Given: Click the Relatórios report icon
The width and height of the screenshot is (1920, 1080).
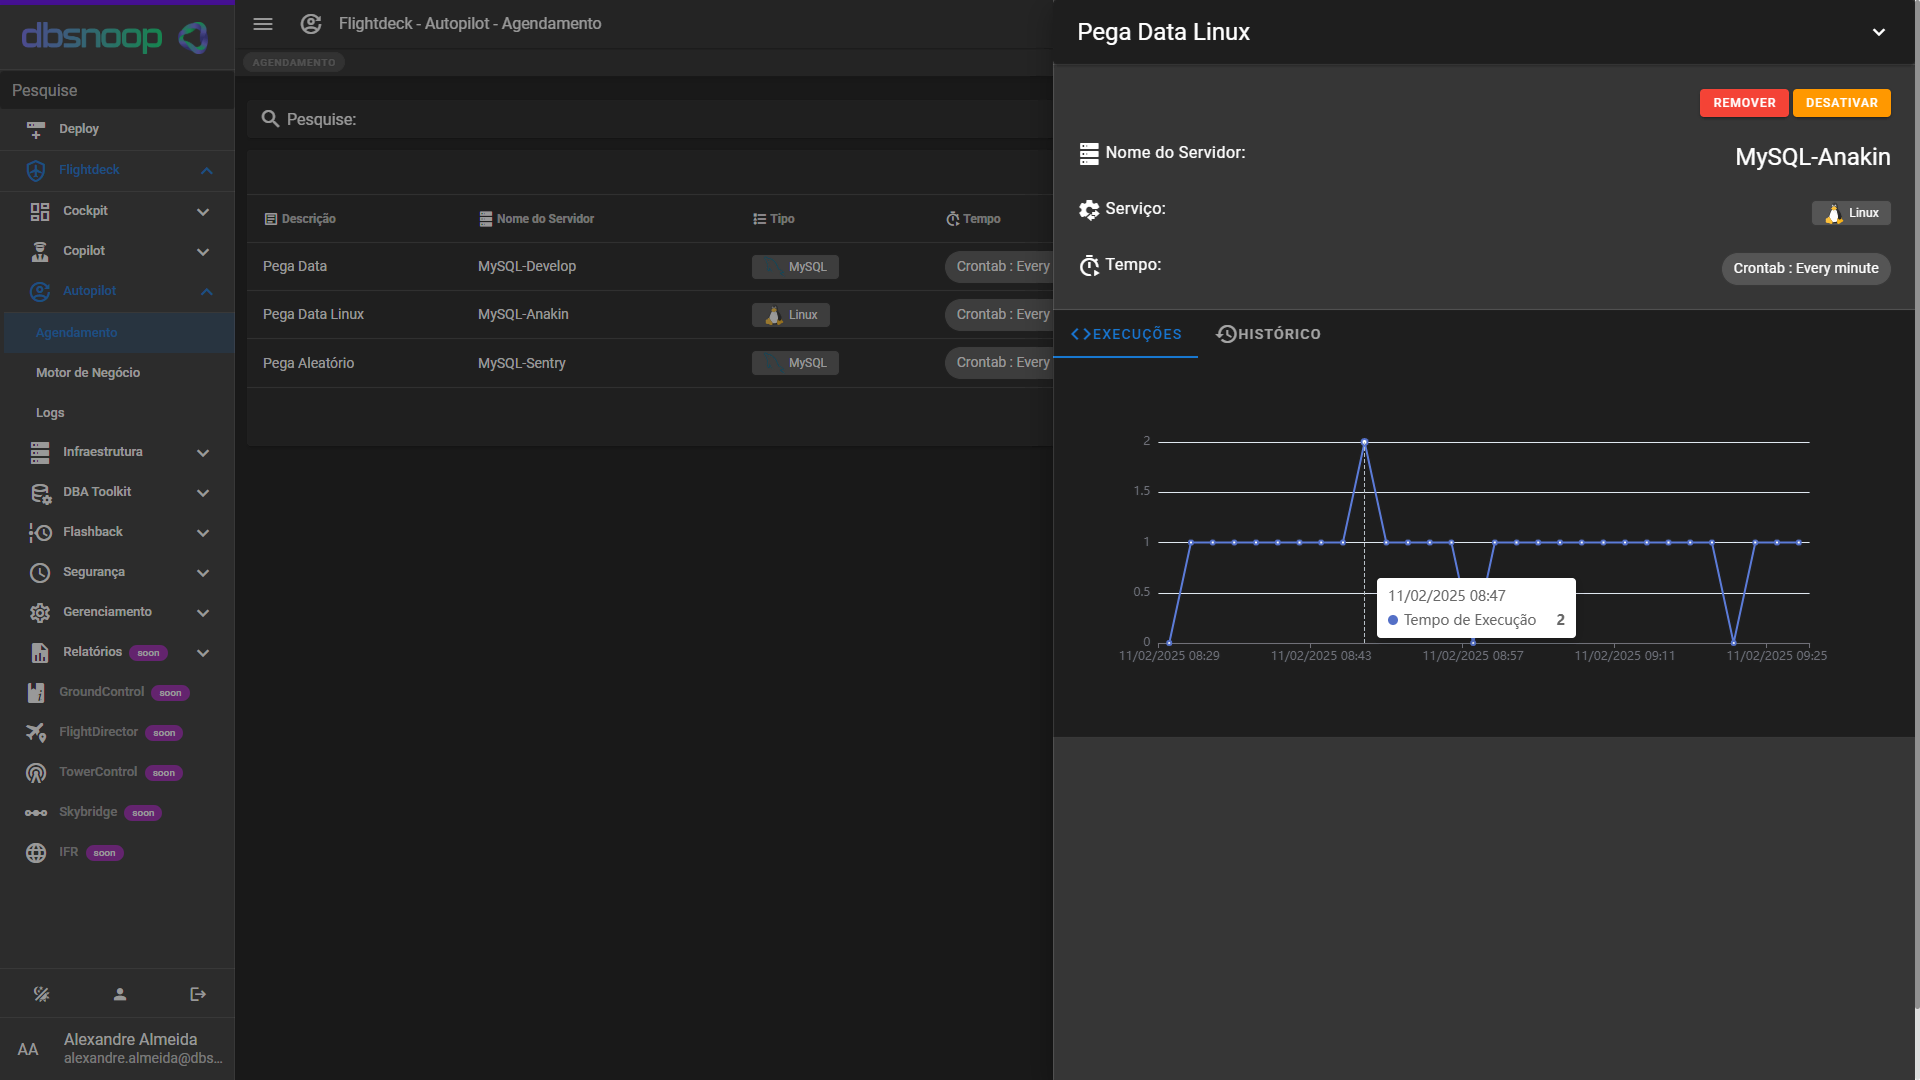Looking at the screenshot, I should pyautogui.click(x=40, y=652).
